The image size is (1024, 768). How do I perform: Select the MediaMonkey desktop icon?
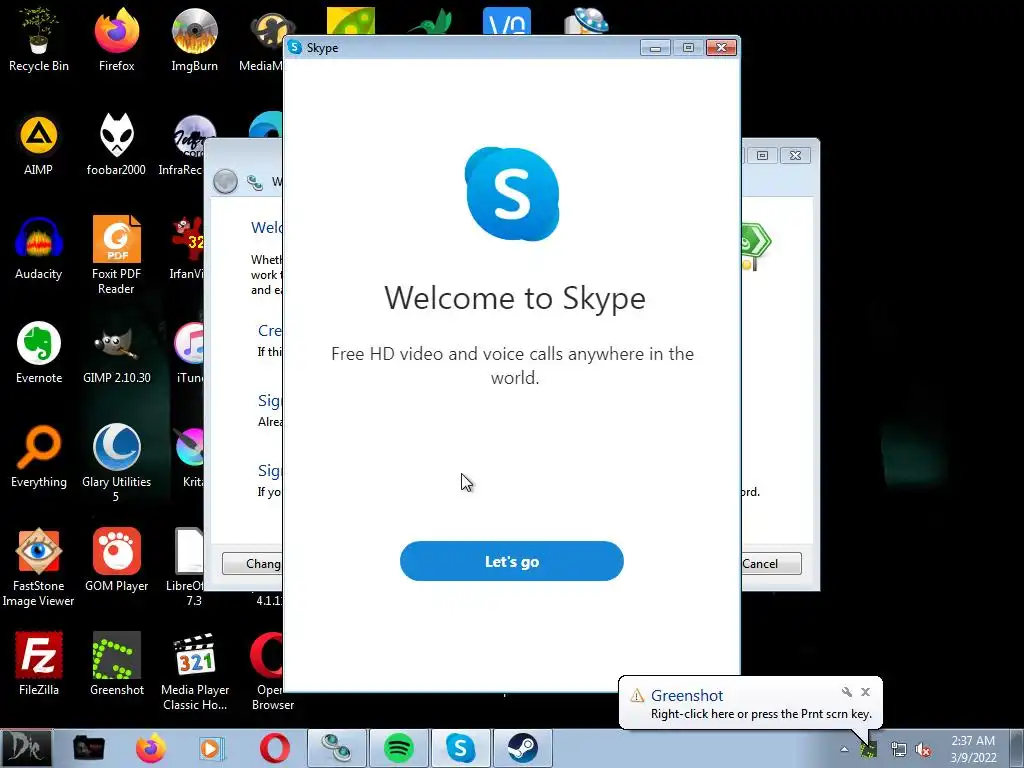pyautogui.click(x=264, y=39)
